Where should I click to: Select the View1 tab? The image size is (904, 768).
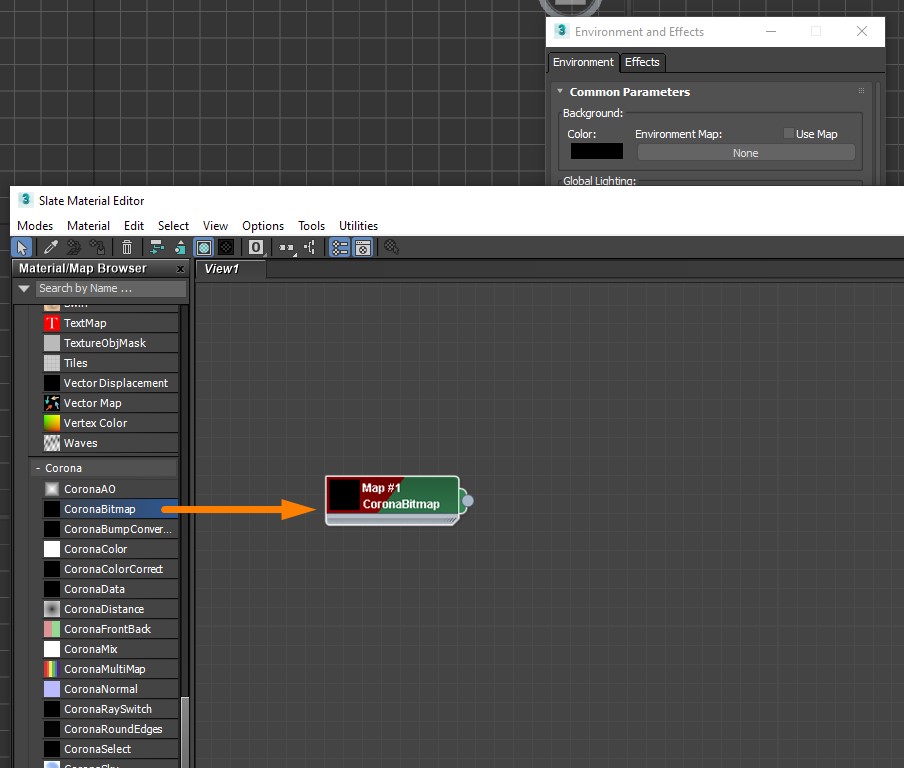(x=231, y=269)
